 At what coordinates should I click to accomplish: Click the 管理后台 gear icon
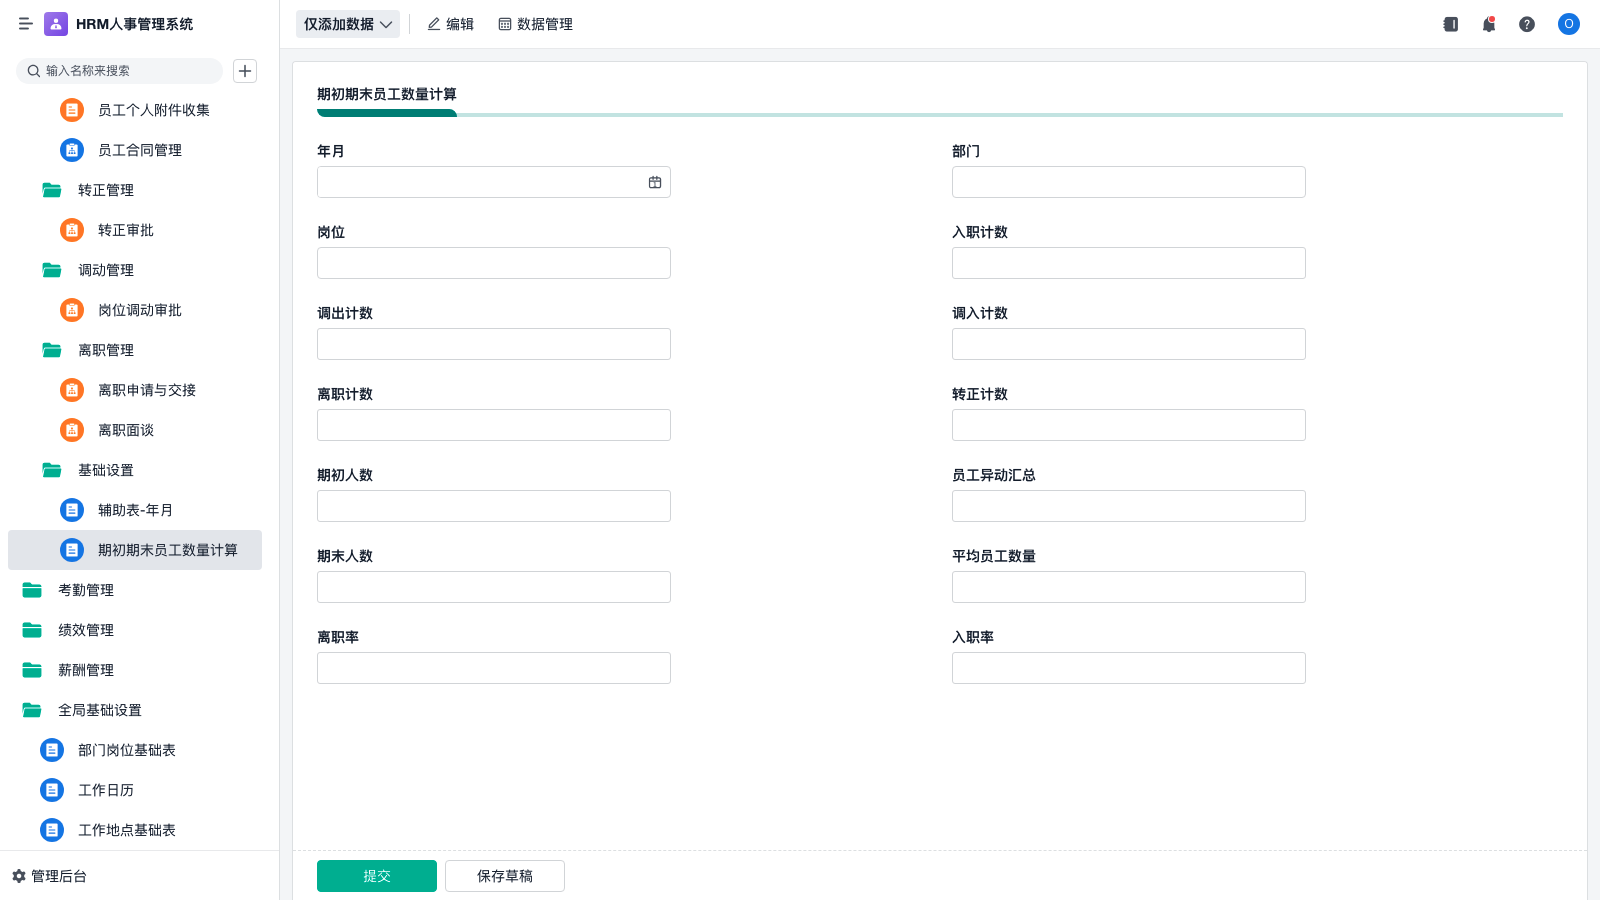pos(19,876)
